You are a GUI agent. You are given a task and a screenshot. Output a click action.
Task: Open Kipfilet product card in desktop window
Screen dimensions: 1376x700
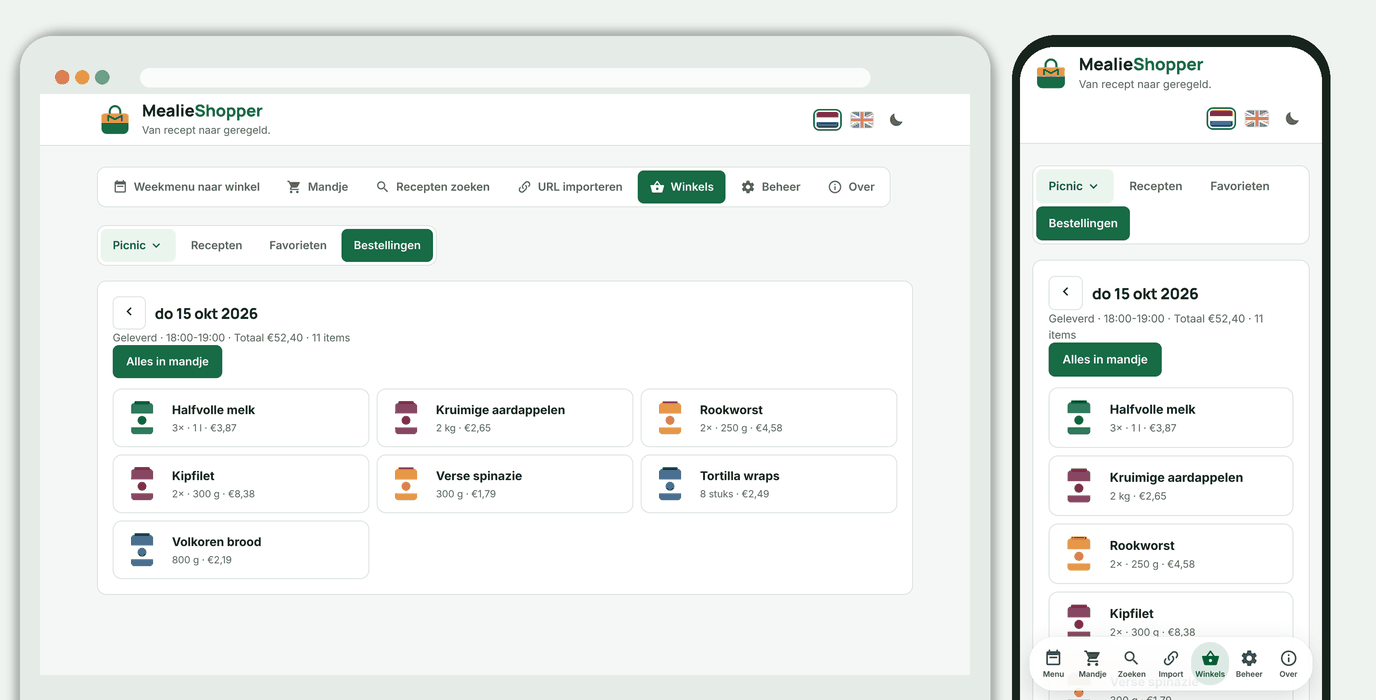(x=241, y=484)
